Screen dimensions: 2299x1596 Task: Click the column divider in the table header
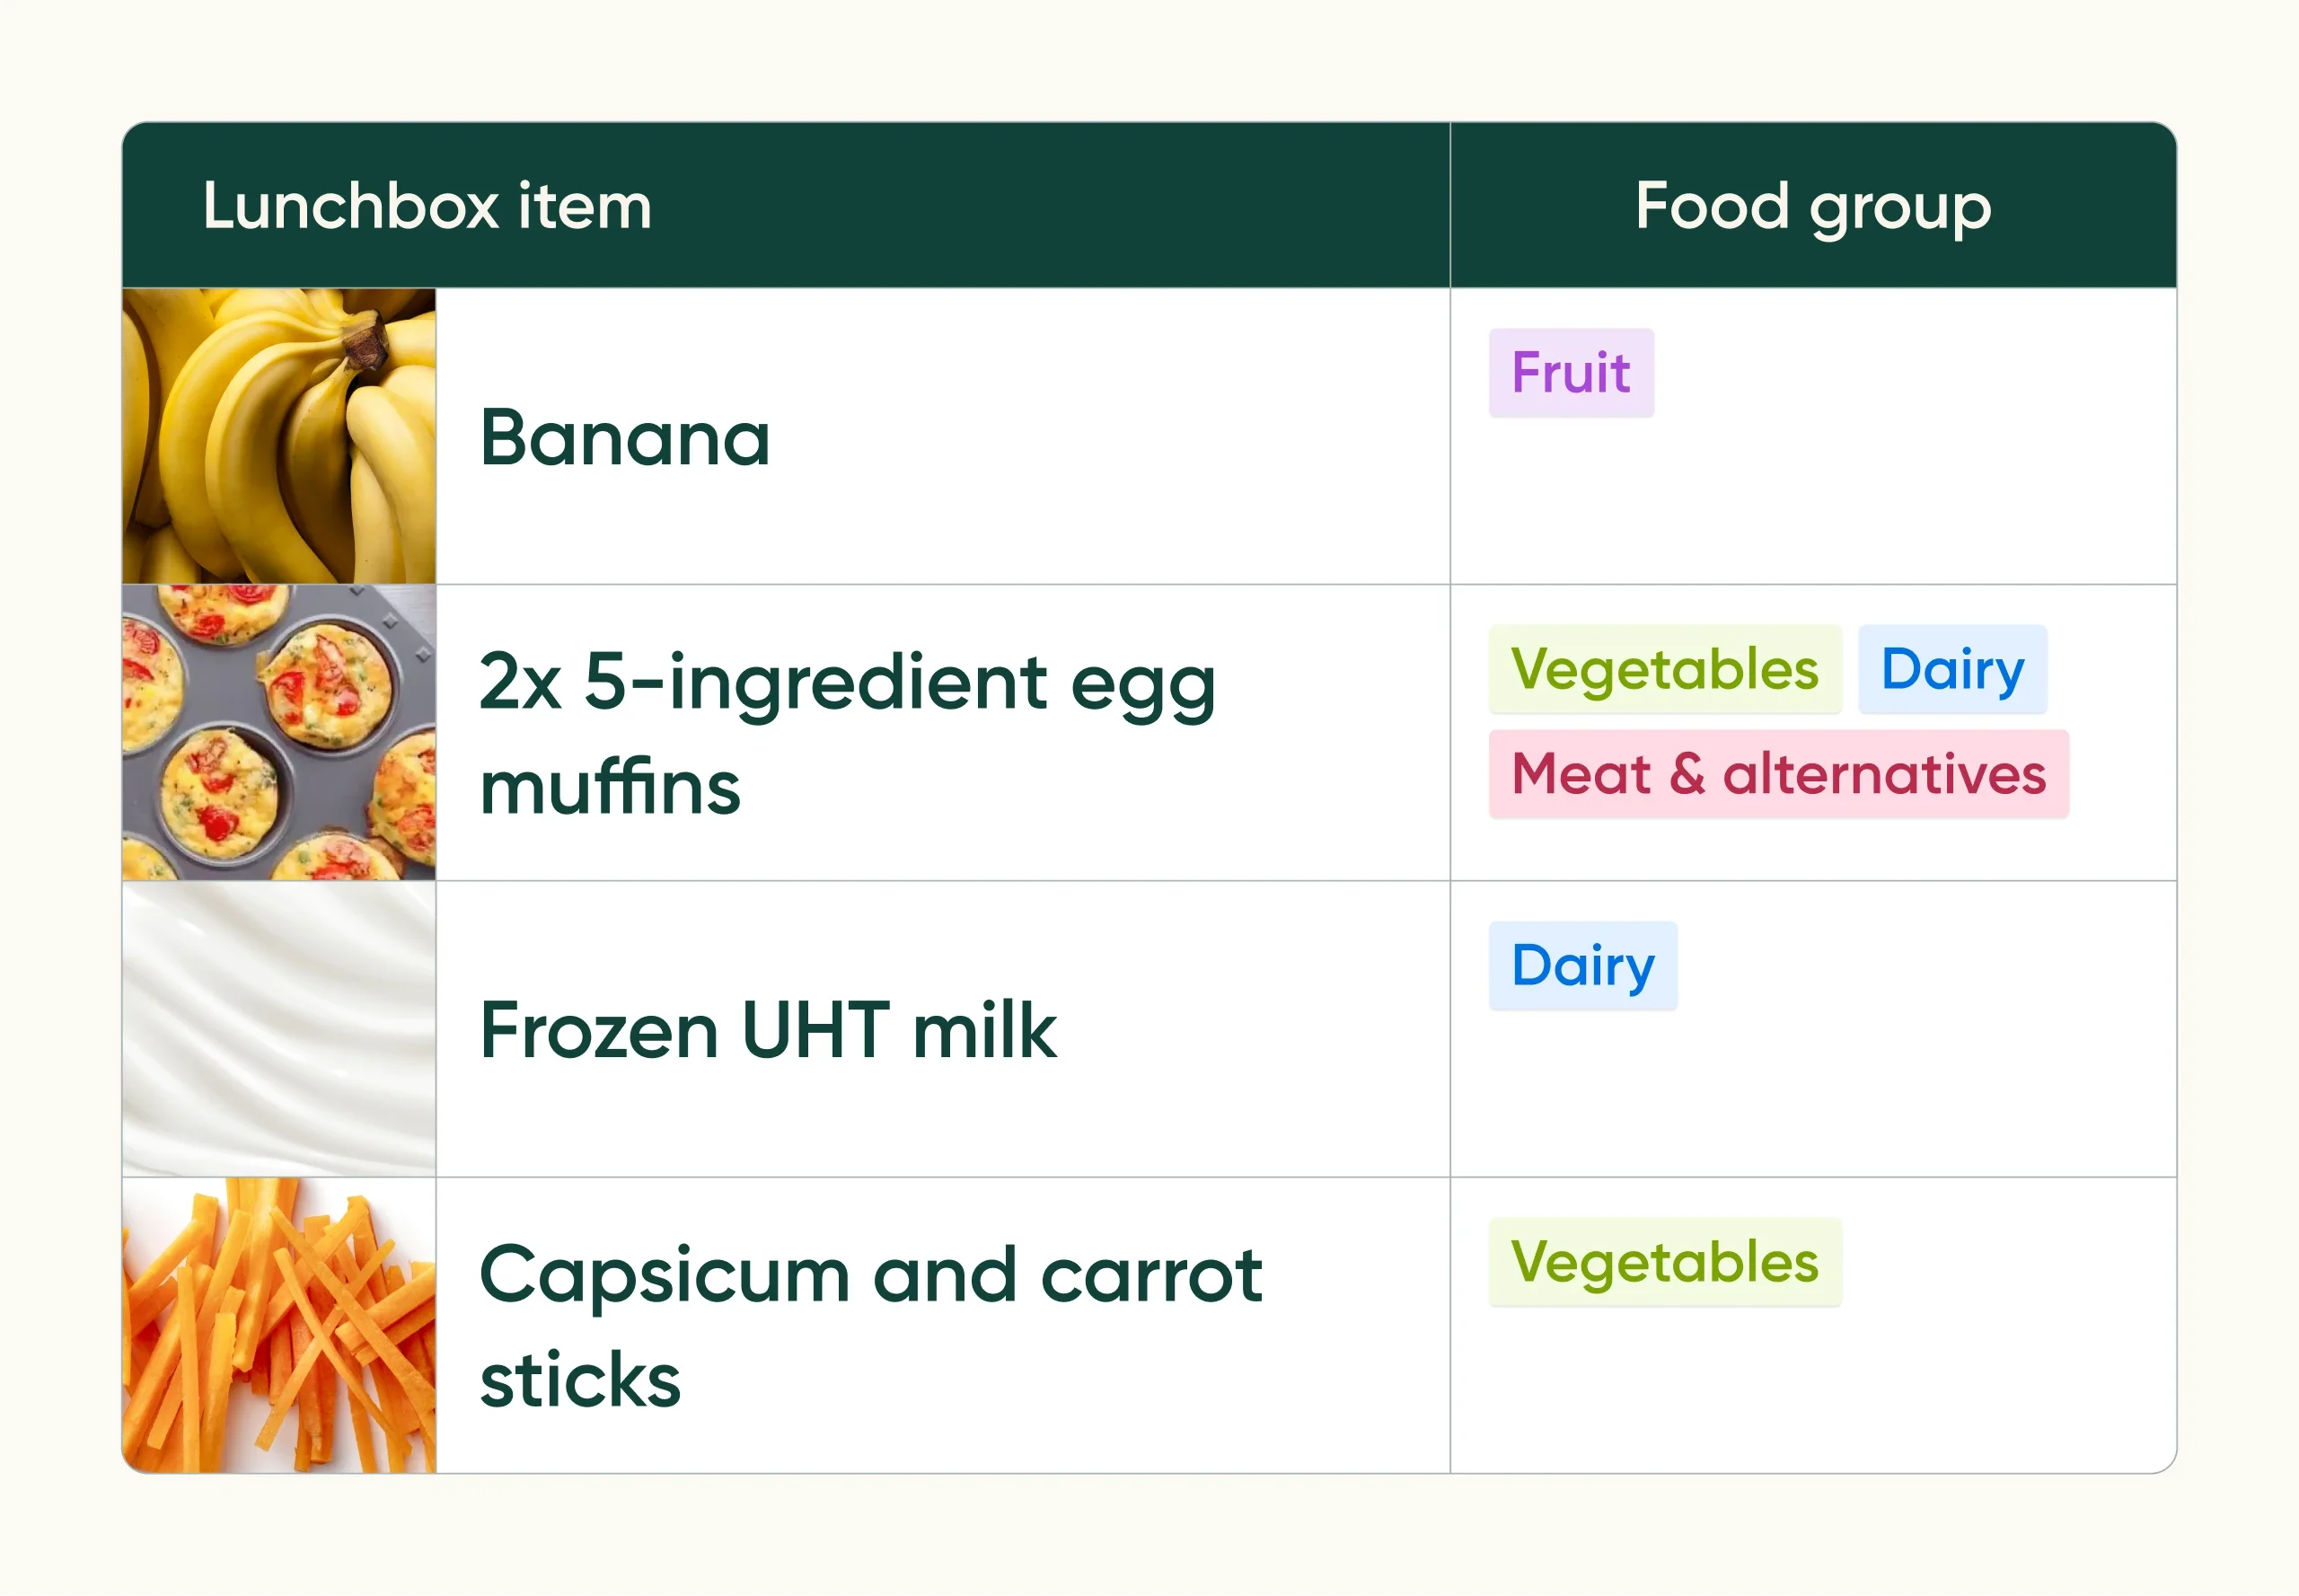point(1450,206)
